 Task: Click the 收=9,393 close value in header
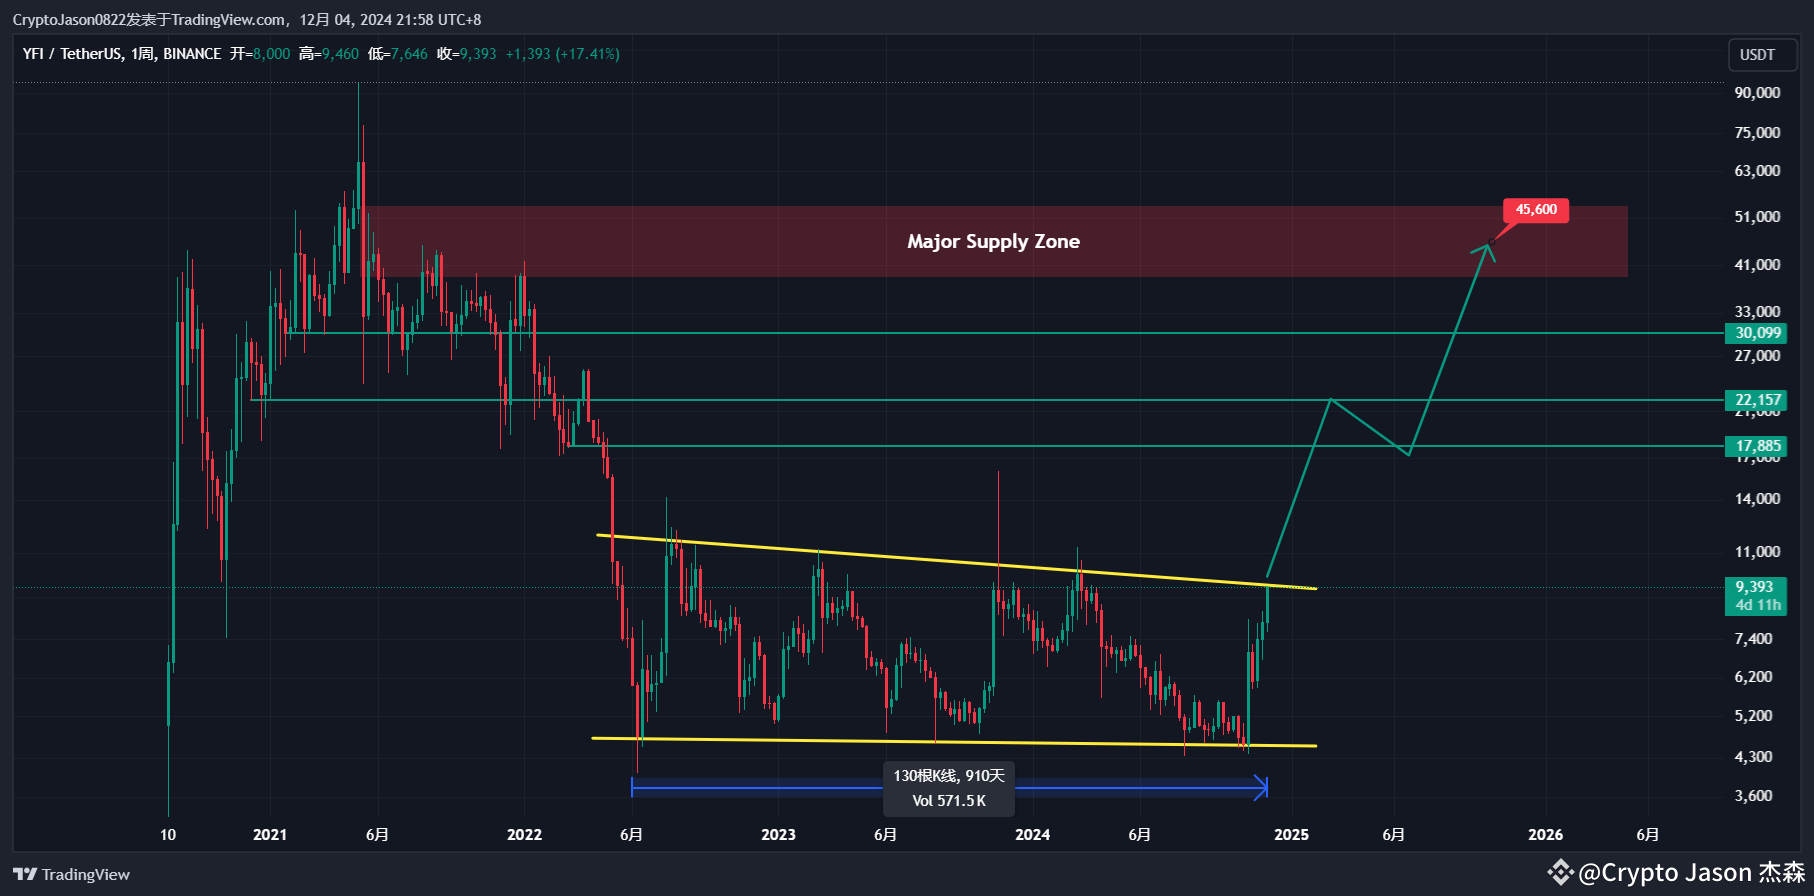tap(466, 54)
